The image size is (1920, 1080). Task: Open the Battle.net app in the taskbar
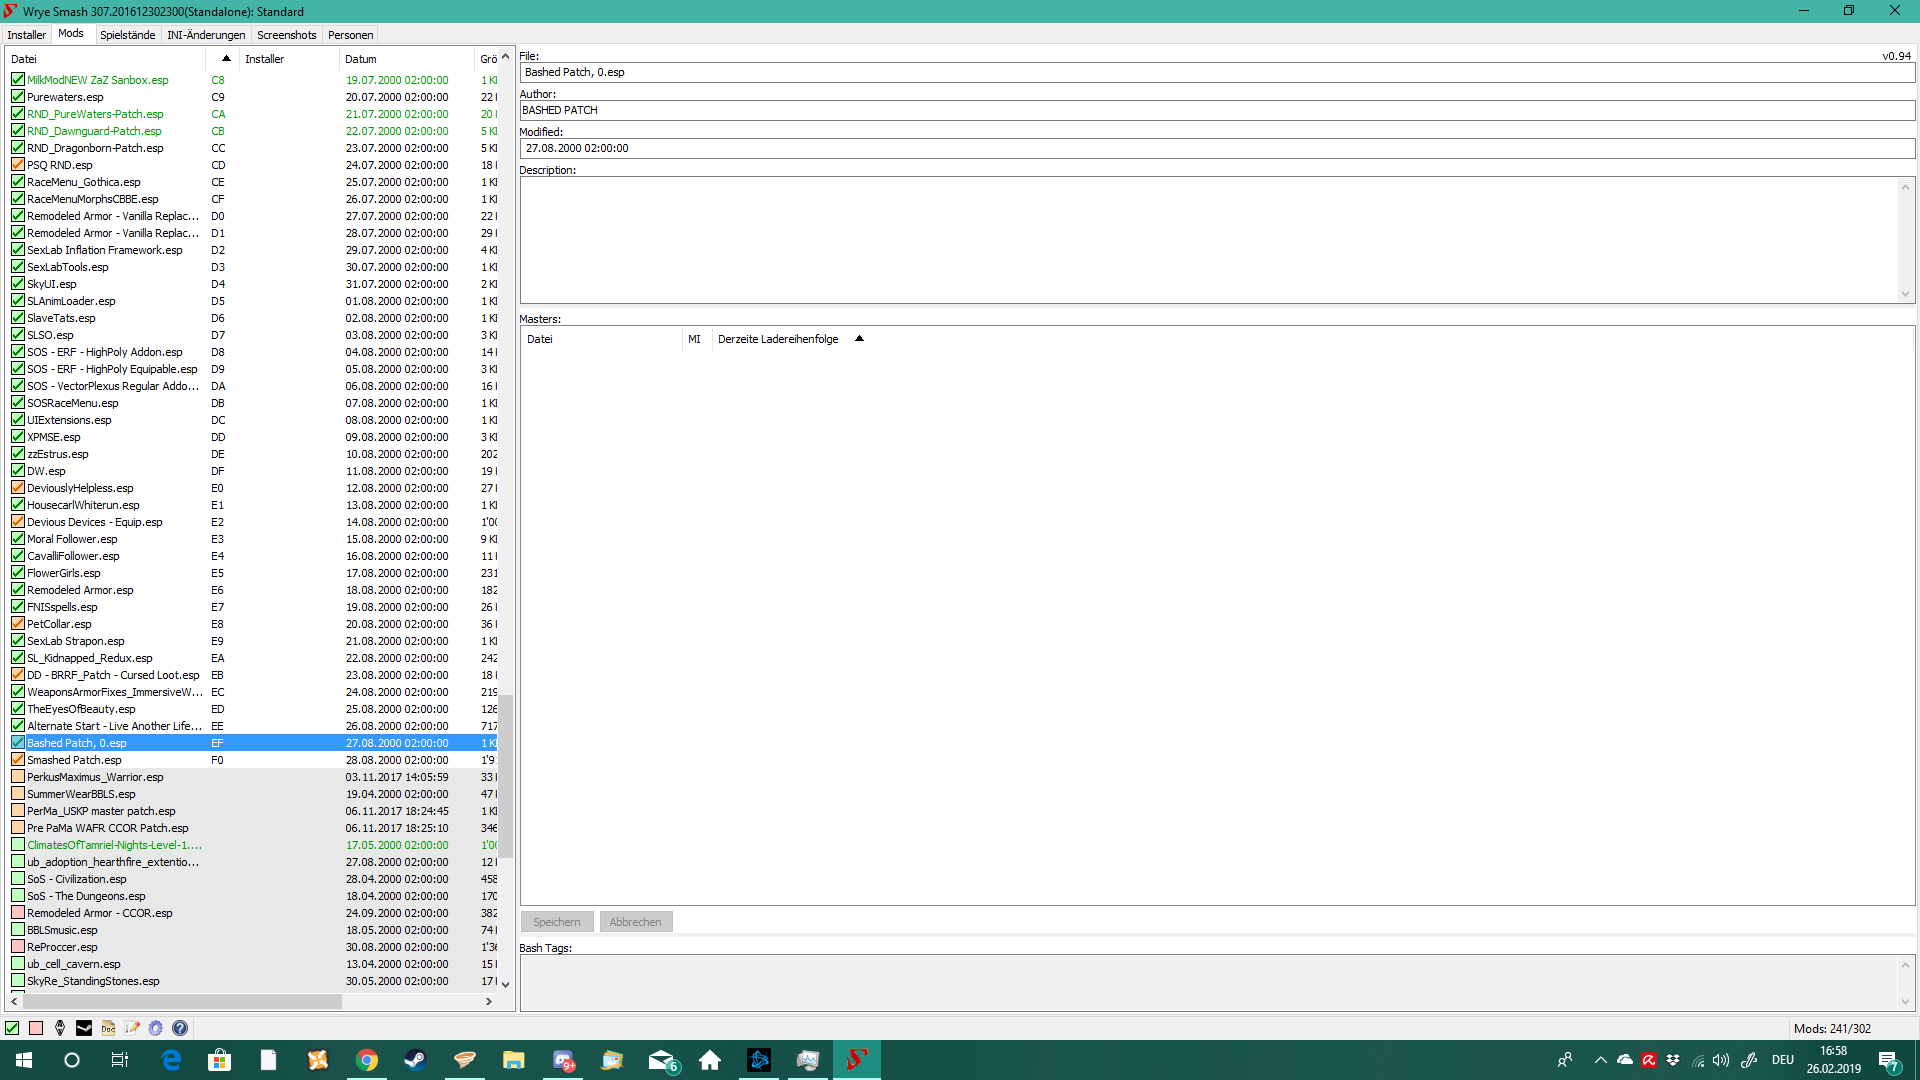[759, 1060]
